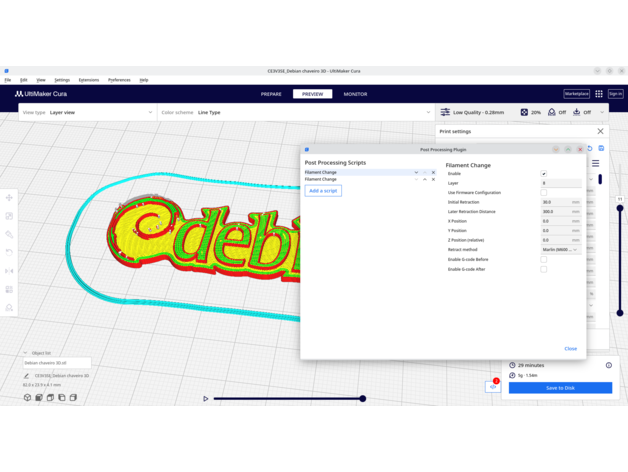Expand the print settings profile bar chevron
Image resolution: width=628 pixels, height=472 pixels.
pos(602,112)
